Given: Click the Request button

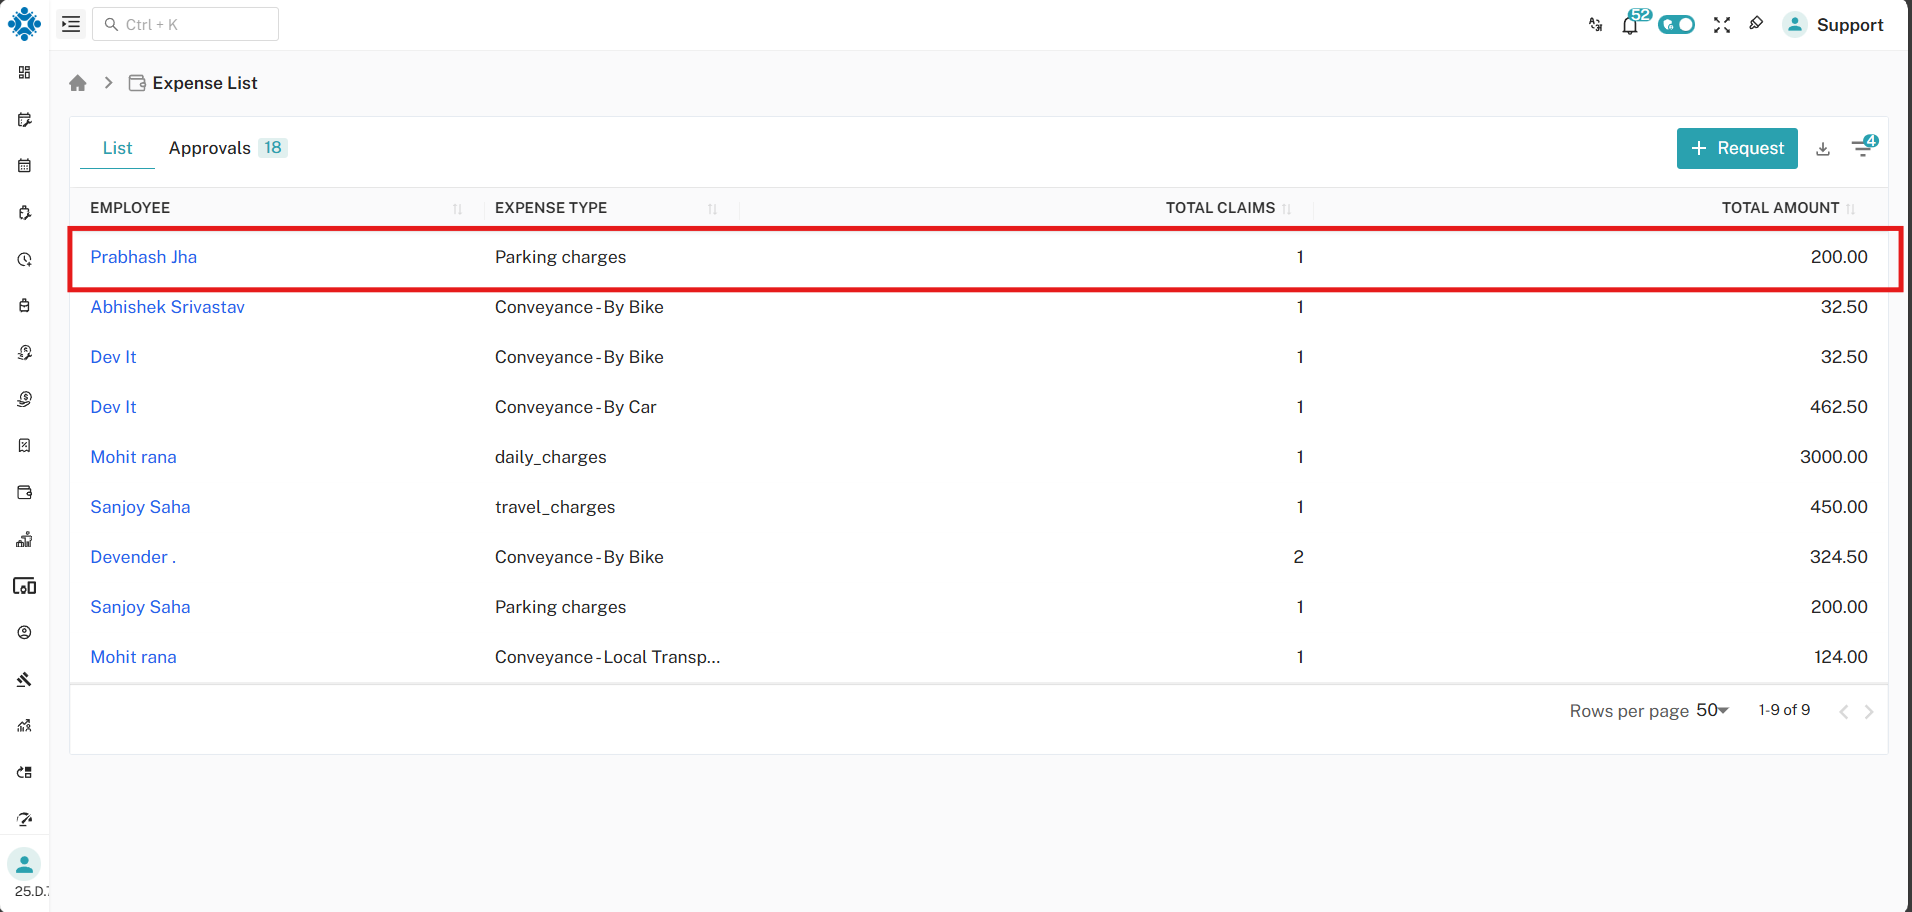Looking at the screenshot, I should (x=1737, y=148).
